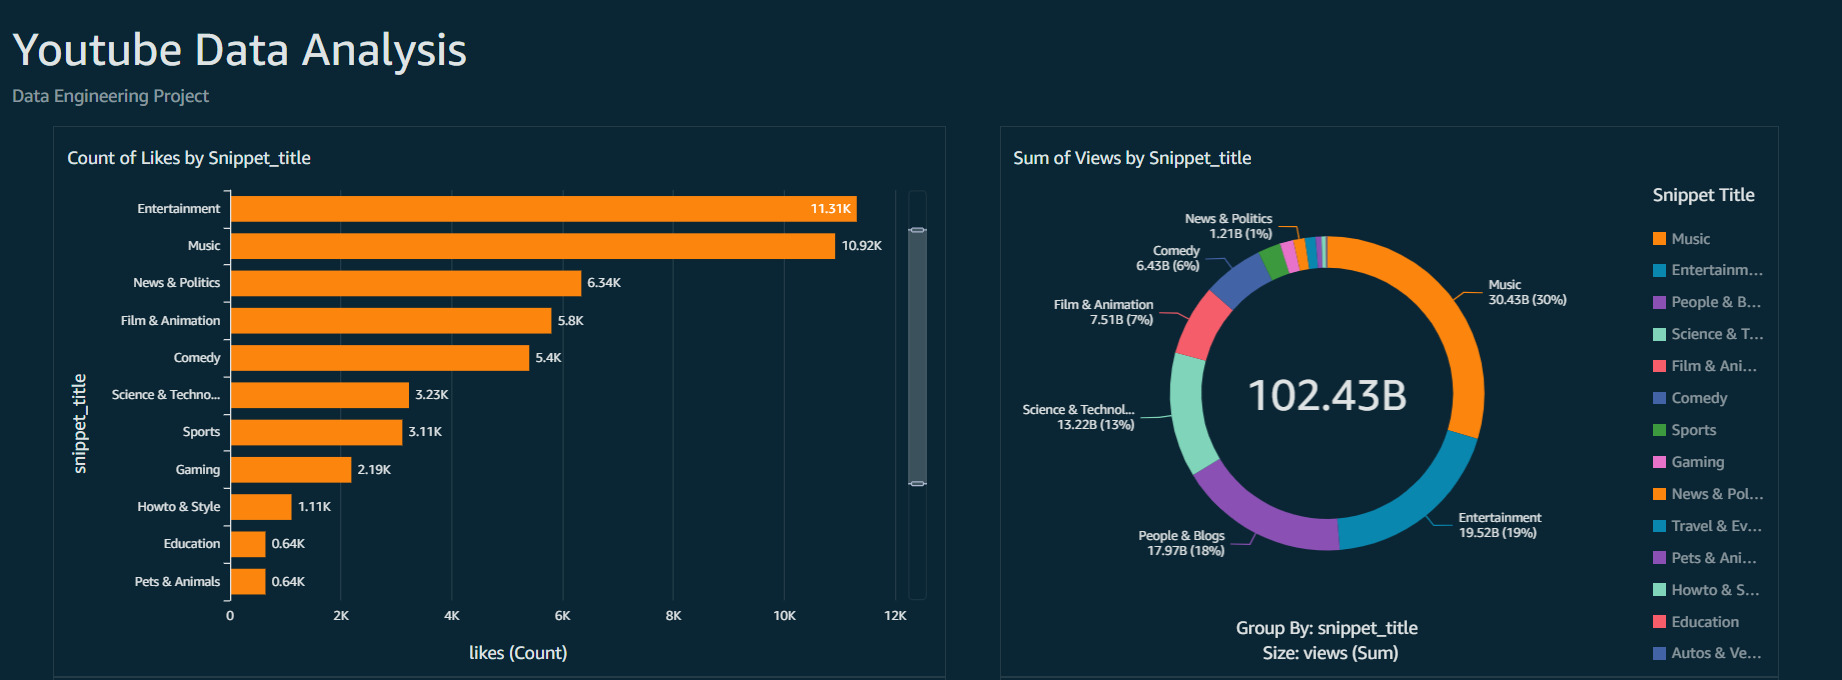1842x680 pixels.
Task: Click the Music 30.43B (30%) donut label
Action: pos(1527,293)
